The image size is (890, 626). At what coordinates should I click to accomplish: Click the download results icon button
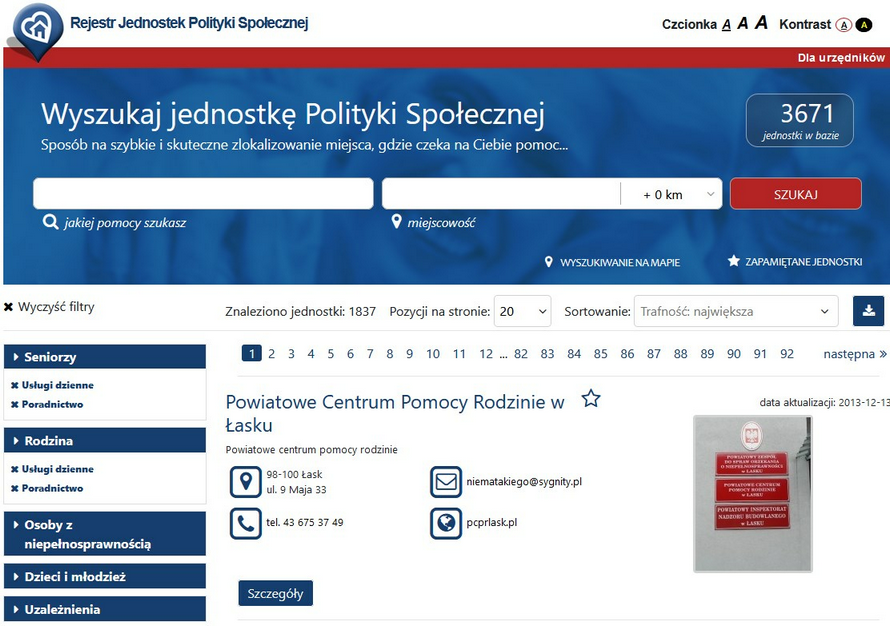click(868, 311)
